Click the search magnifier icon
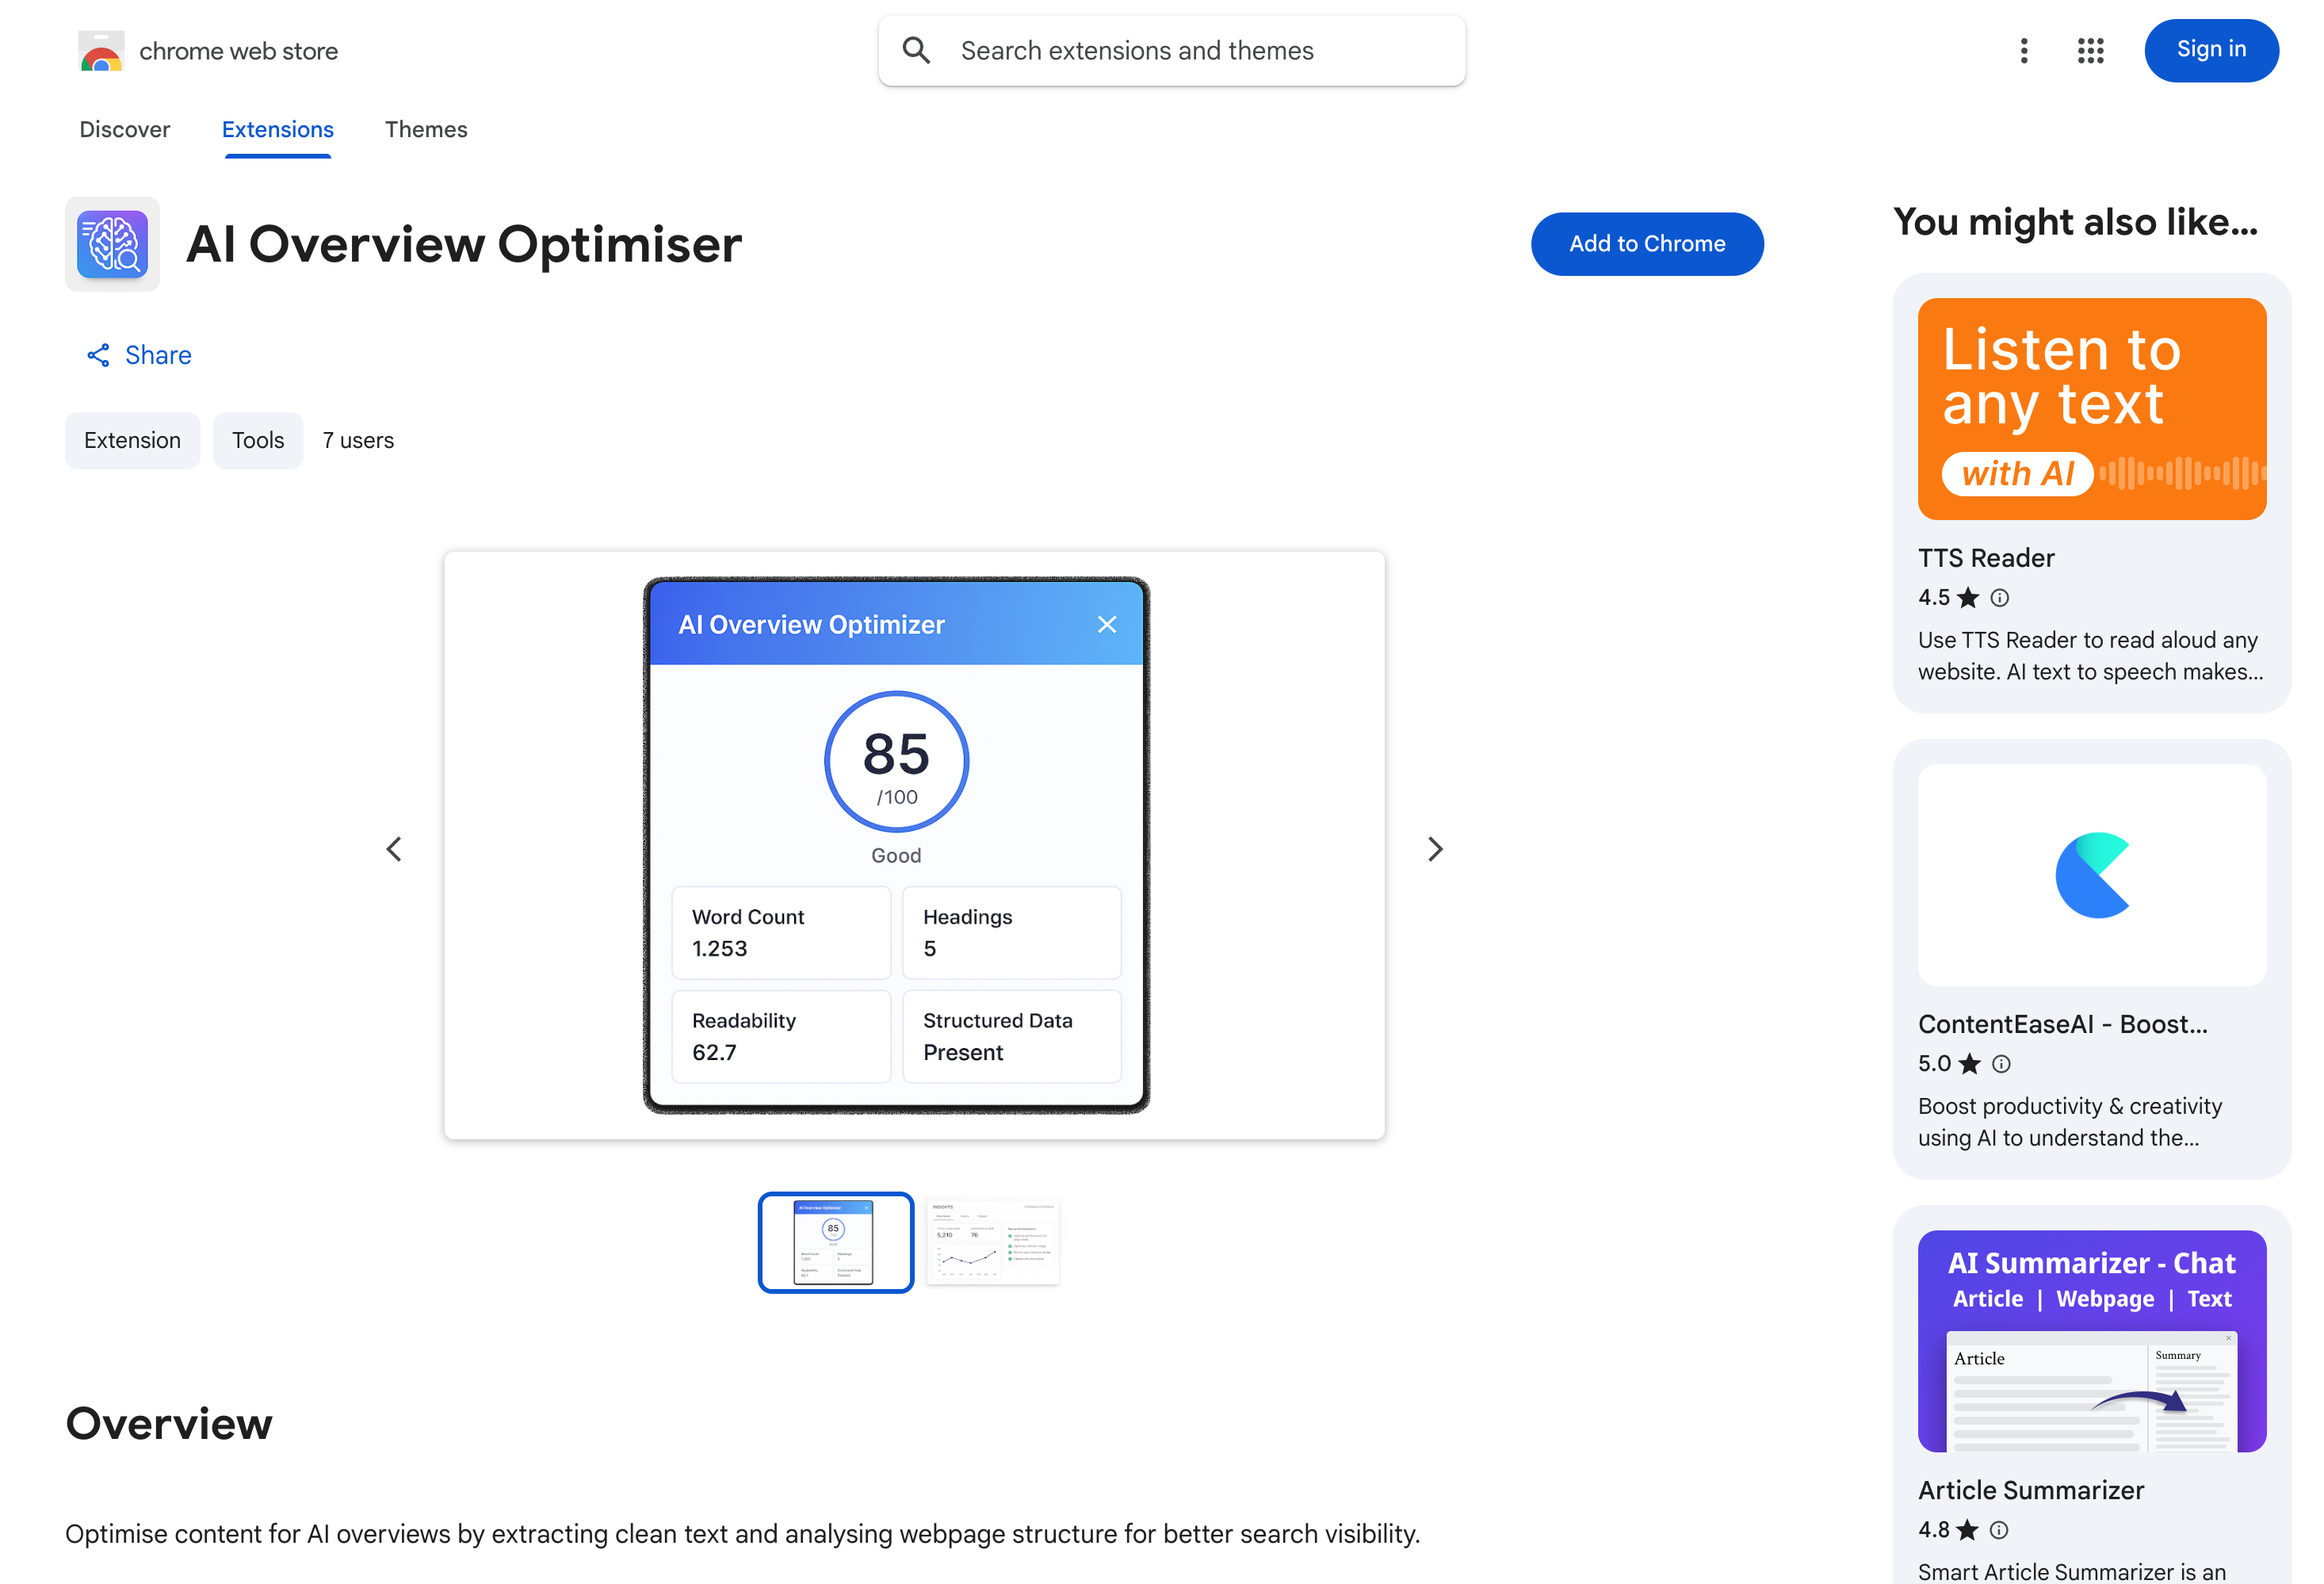This screenshot has width=2324, height=1584. [916, 51]
